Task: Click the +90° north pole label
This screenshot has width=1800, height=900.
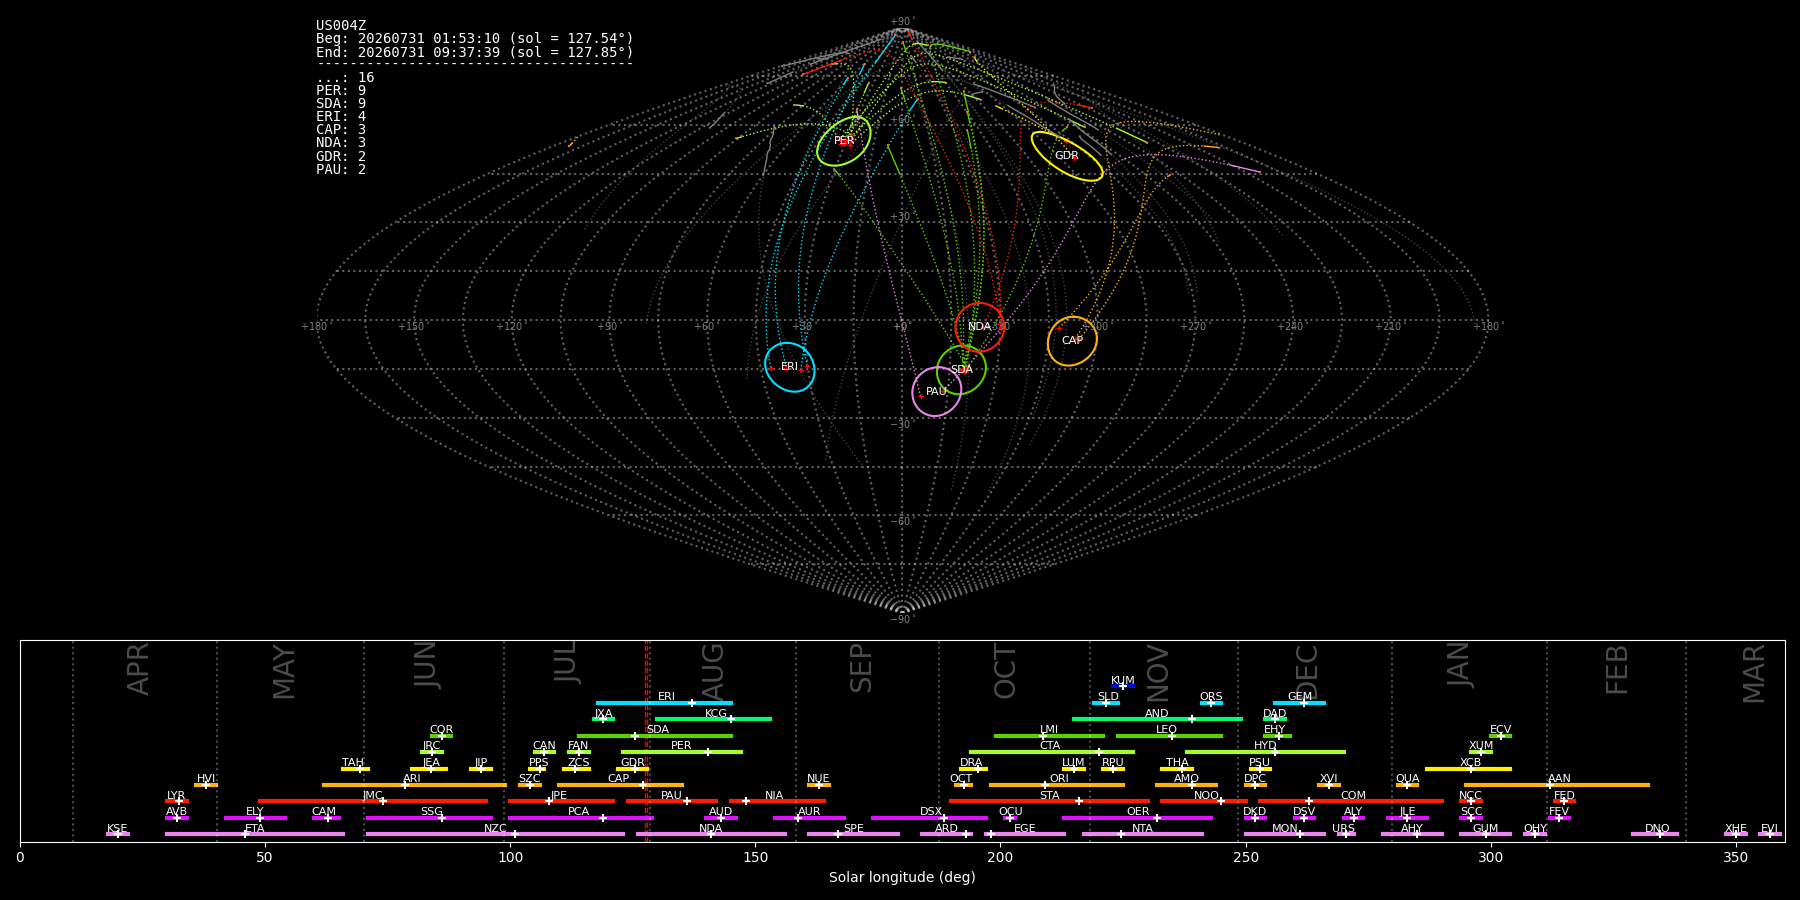Action: click(x=902, y=22)
